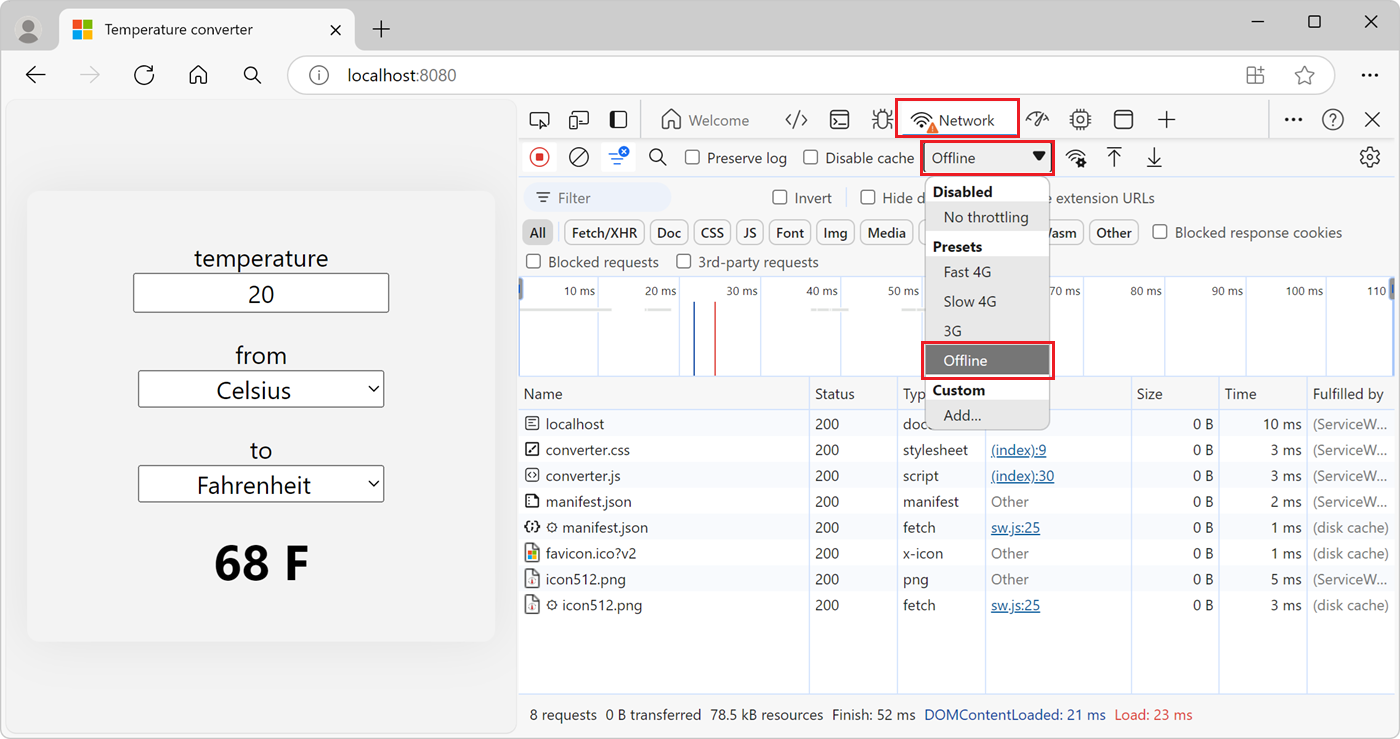Select 3G preset
The height and width of the screenshot is (739, 1400).
pyautogui.click(x=986, y=331)
